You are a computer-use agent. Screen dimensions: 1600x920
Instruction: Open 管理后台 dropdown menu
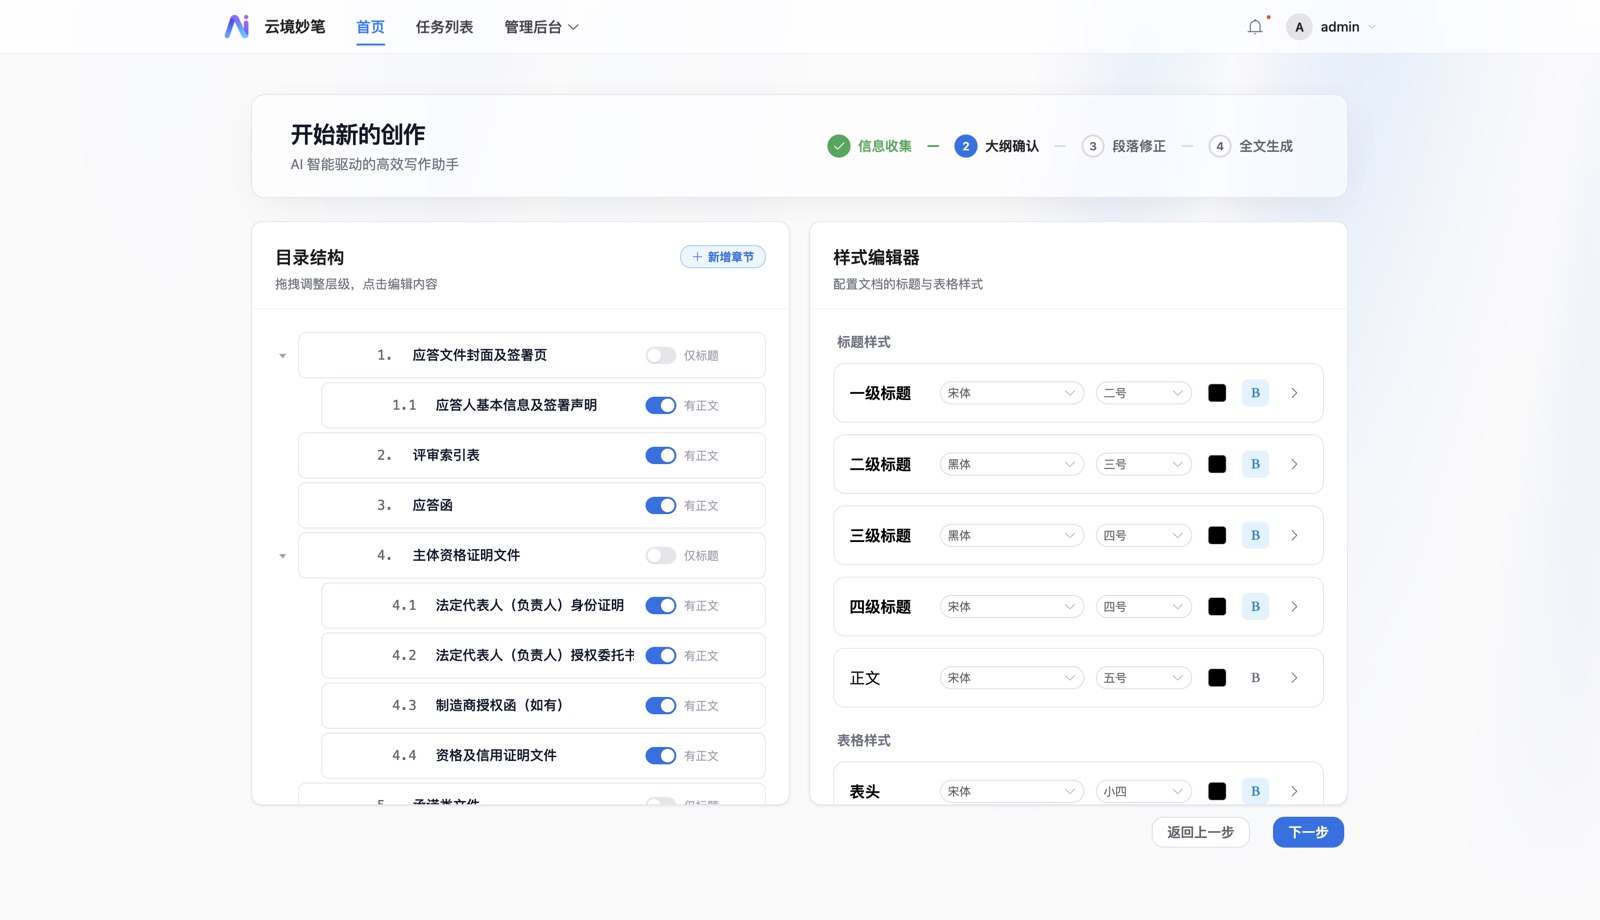(541, 27)
